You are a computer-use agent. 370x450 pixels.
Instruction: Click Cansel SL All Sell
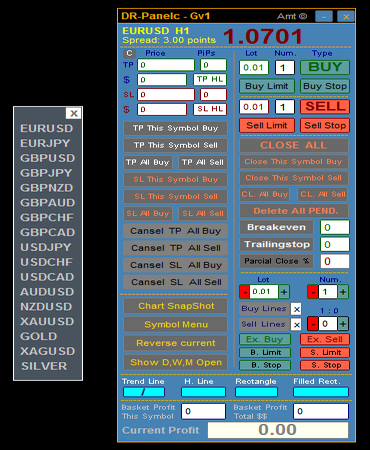pos(175,282)
